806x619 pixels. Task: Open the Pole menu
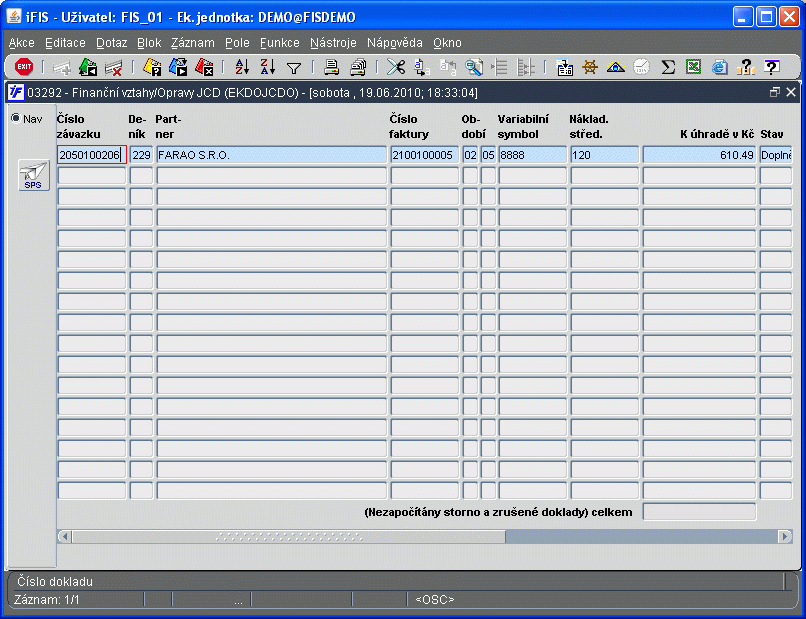pyautogui.click(x=237, y=43)
